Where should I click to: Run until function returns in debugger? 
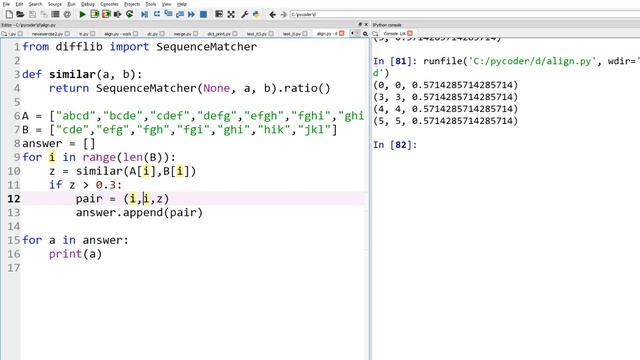click(x=180, y=14)
